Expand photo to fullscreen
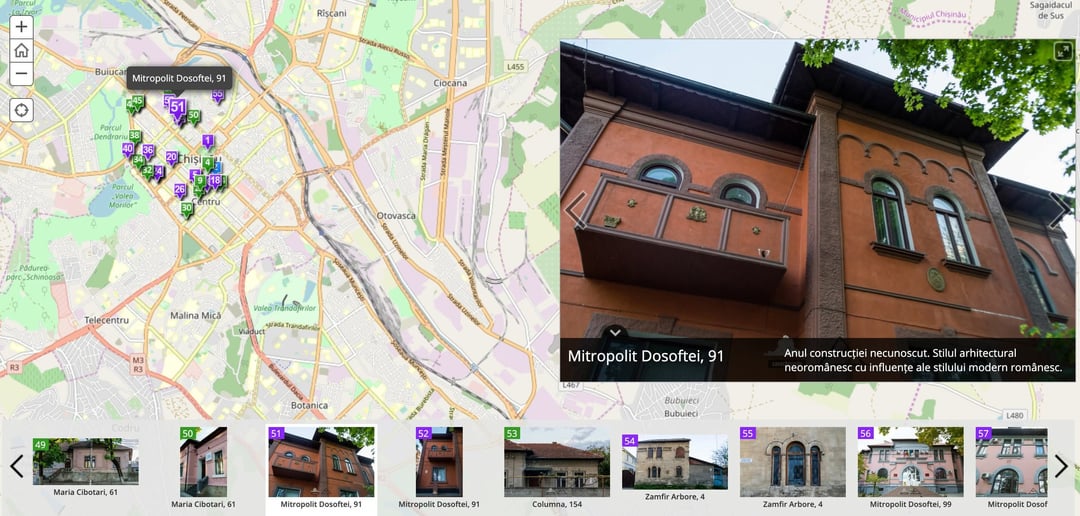 [1062, 52]
